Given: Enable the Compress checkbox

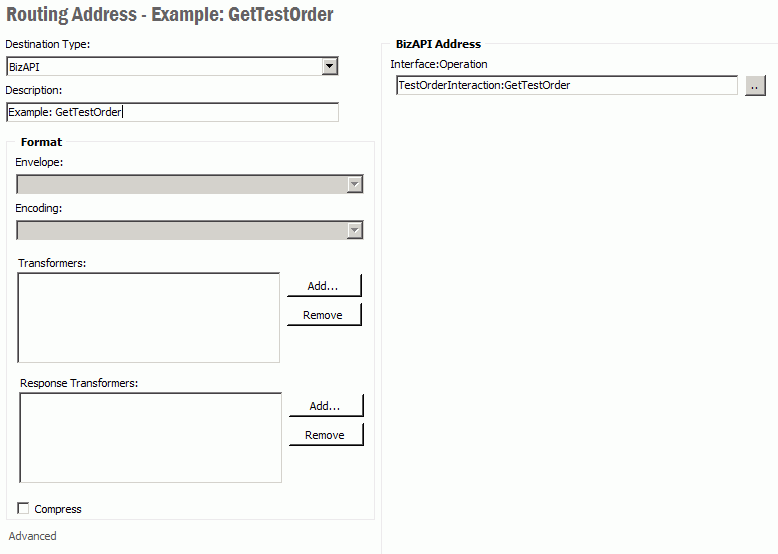Looking at the screenshot, I should [24, 509].
